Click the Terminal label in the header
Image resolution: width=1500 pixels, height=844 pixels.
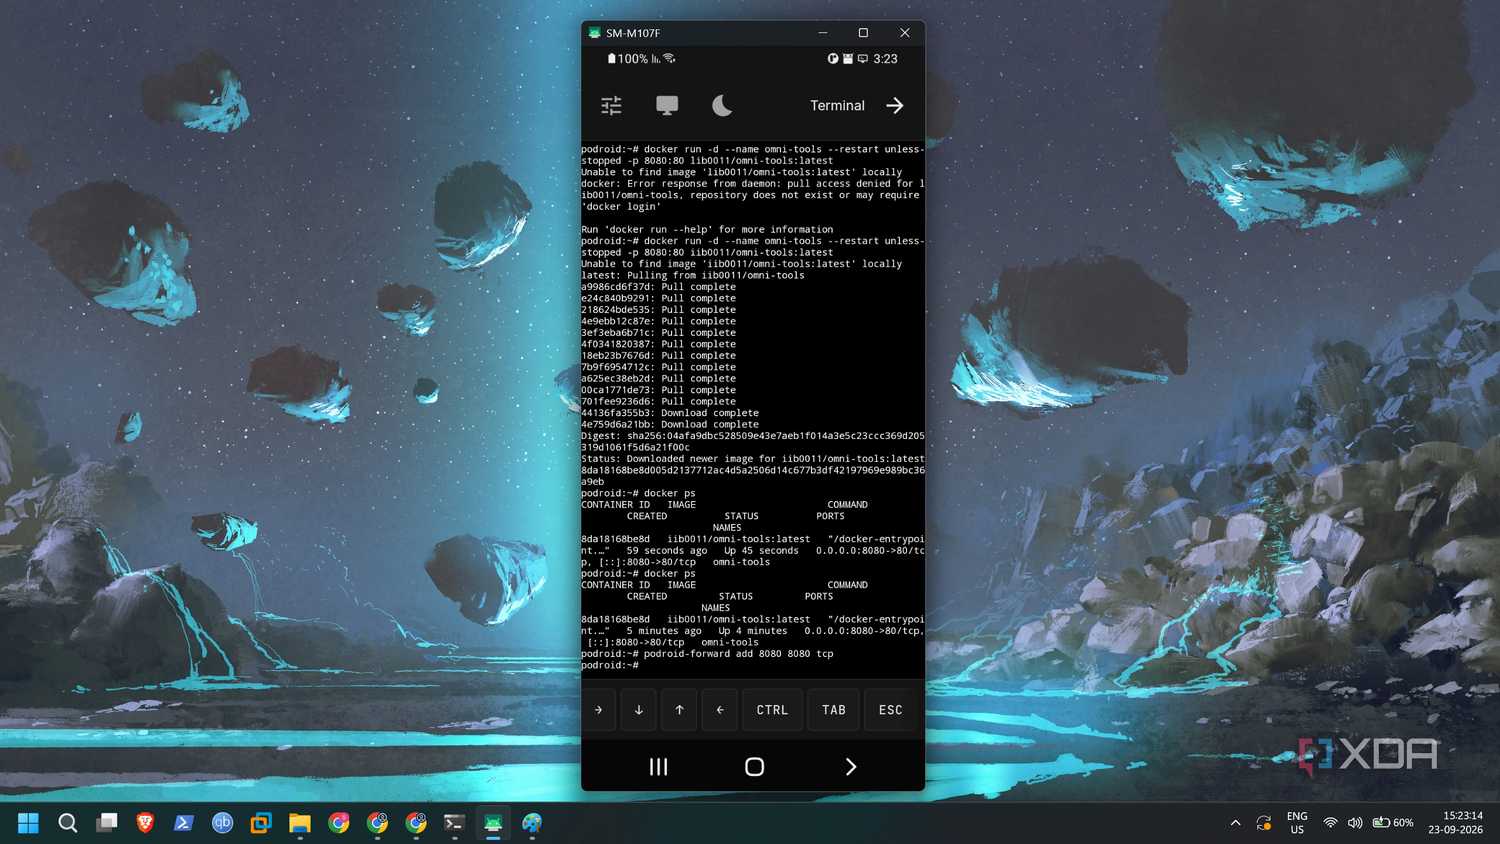pos(837,105)
